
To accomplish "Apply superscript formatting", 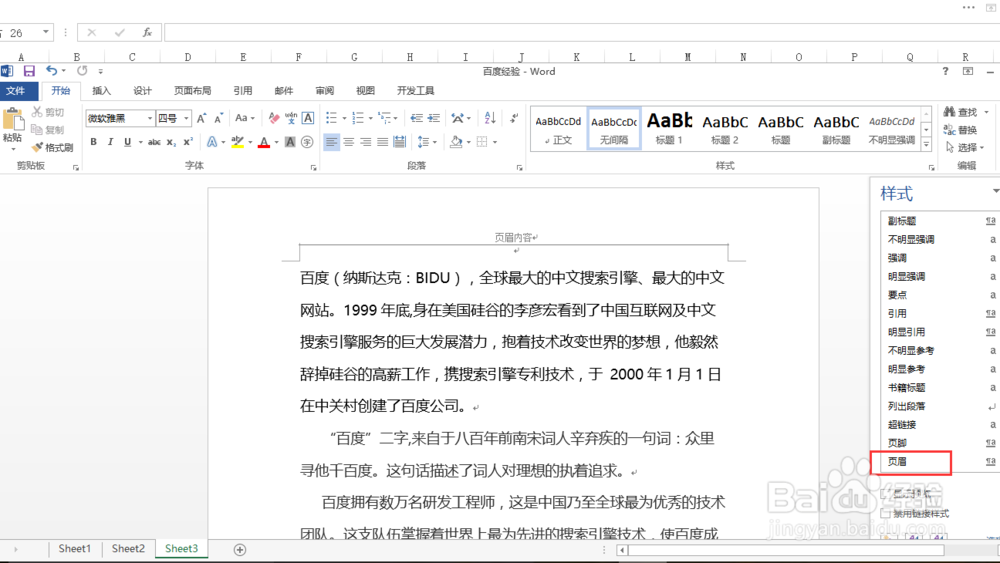I will [x=188, y=142].
